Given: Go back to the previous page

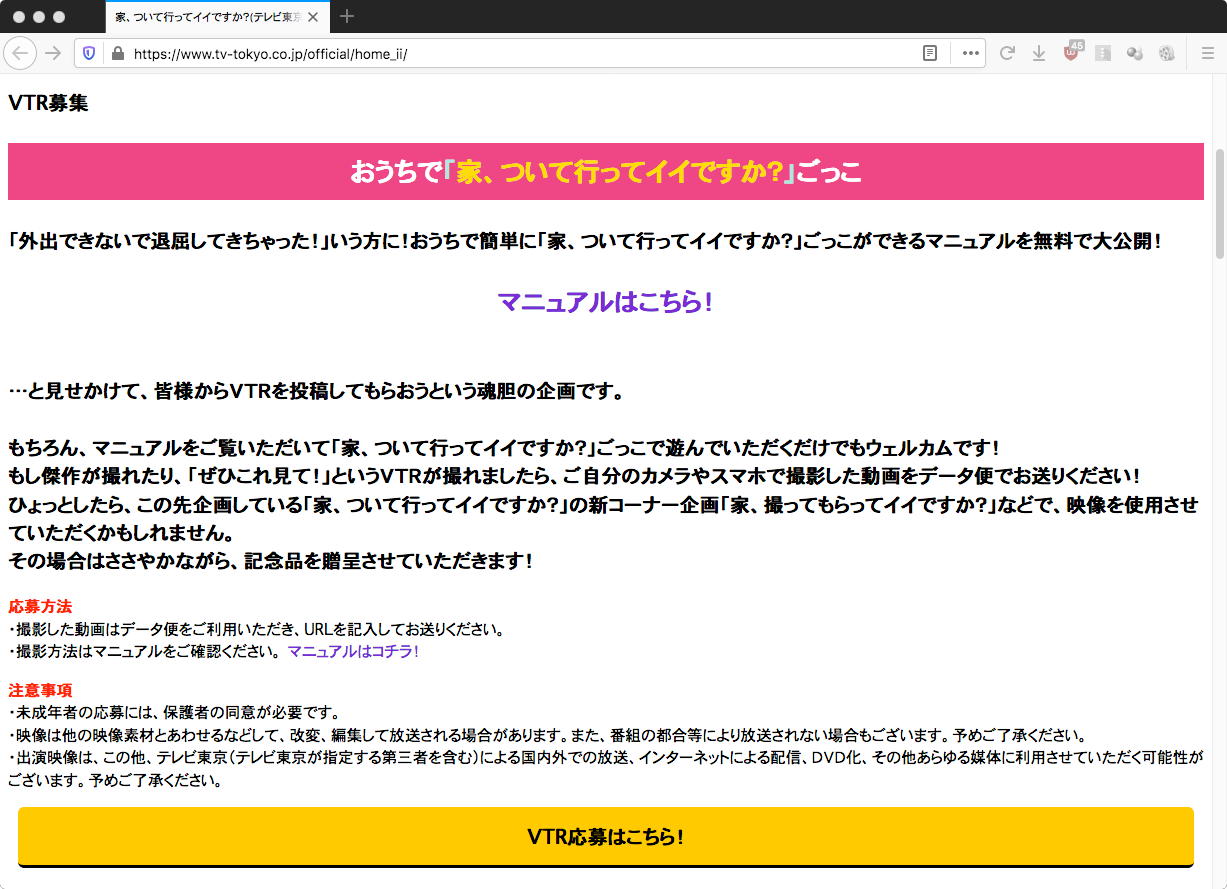Looking at the screenshot, I should (21, 53).
